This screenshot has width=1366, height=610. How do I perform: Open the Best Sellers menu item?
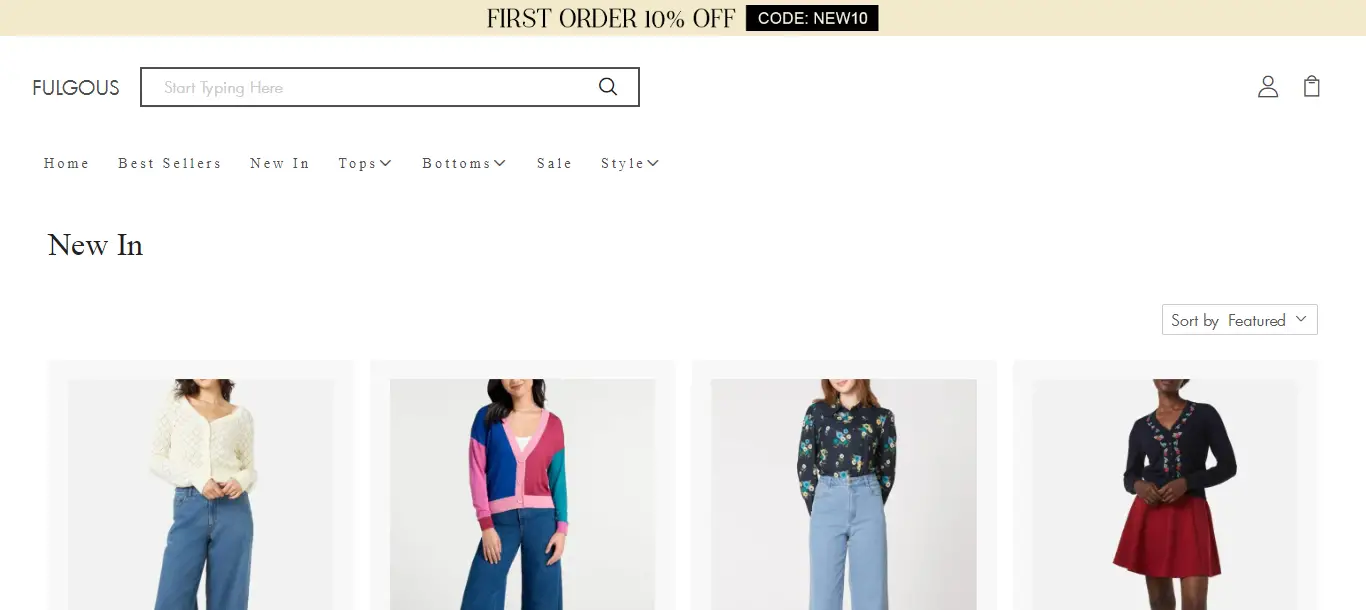pos(170,163)
